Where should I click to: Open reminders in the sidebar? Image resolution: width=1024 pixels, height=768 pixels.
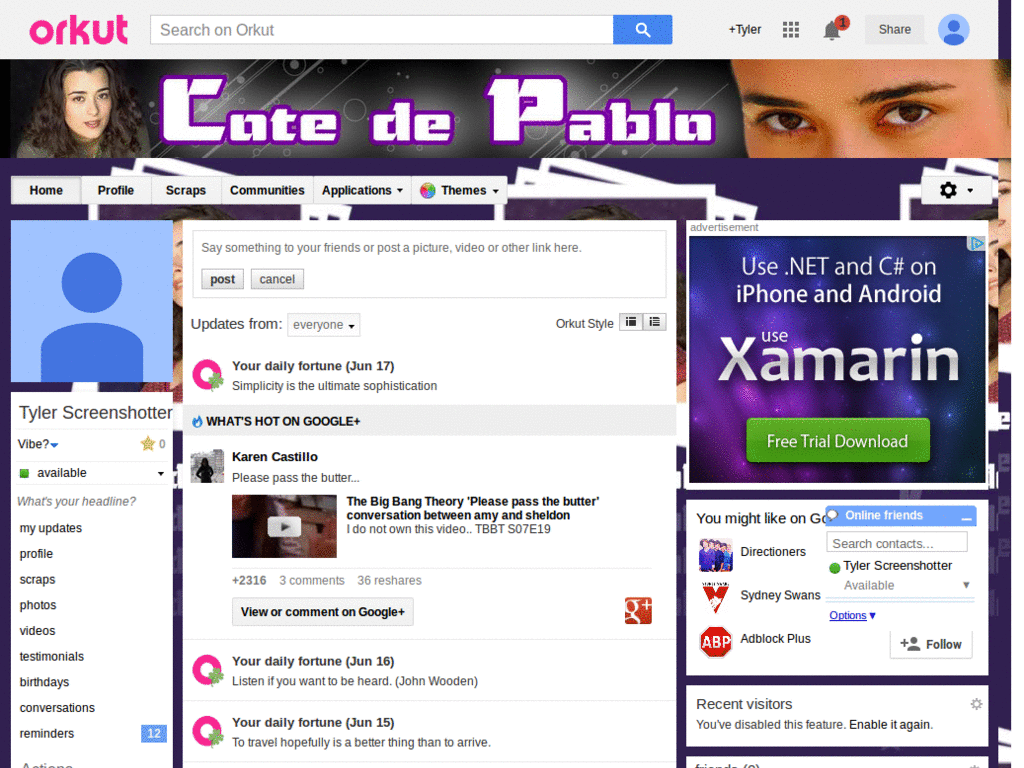tap(46, 733)
